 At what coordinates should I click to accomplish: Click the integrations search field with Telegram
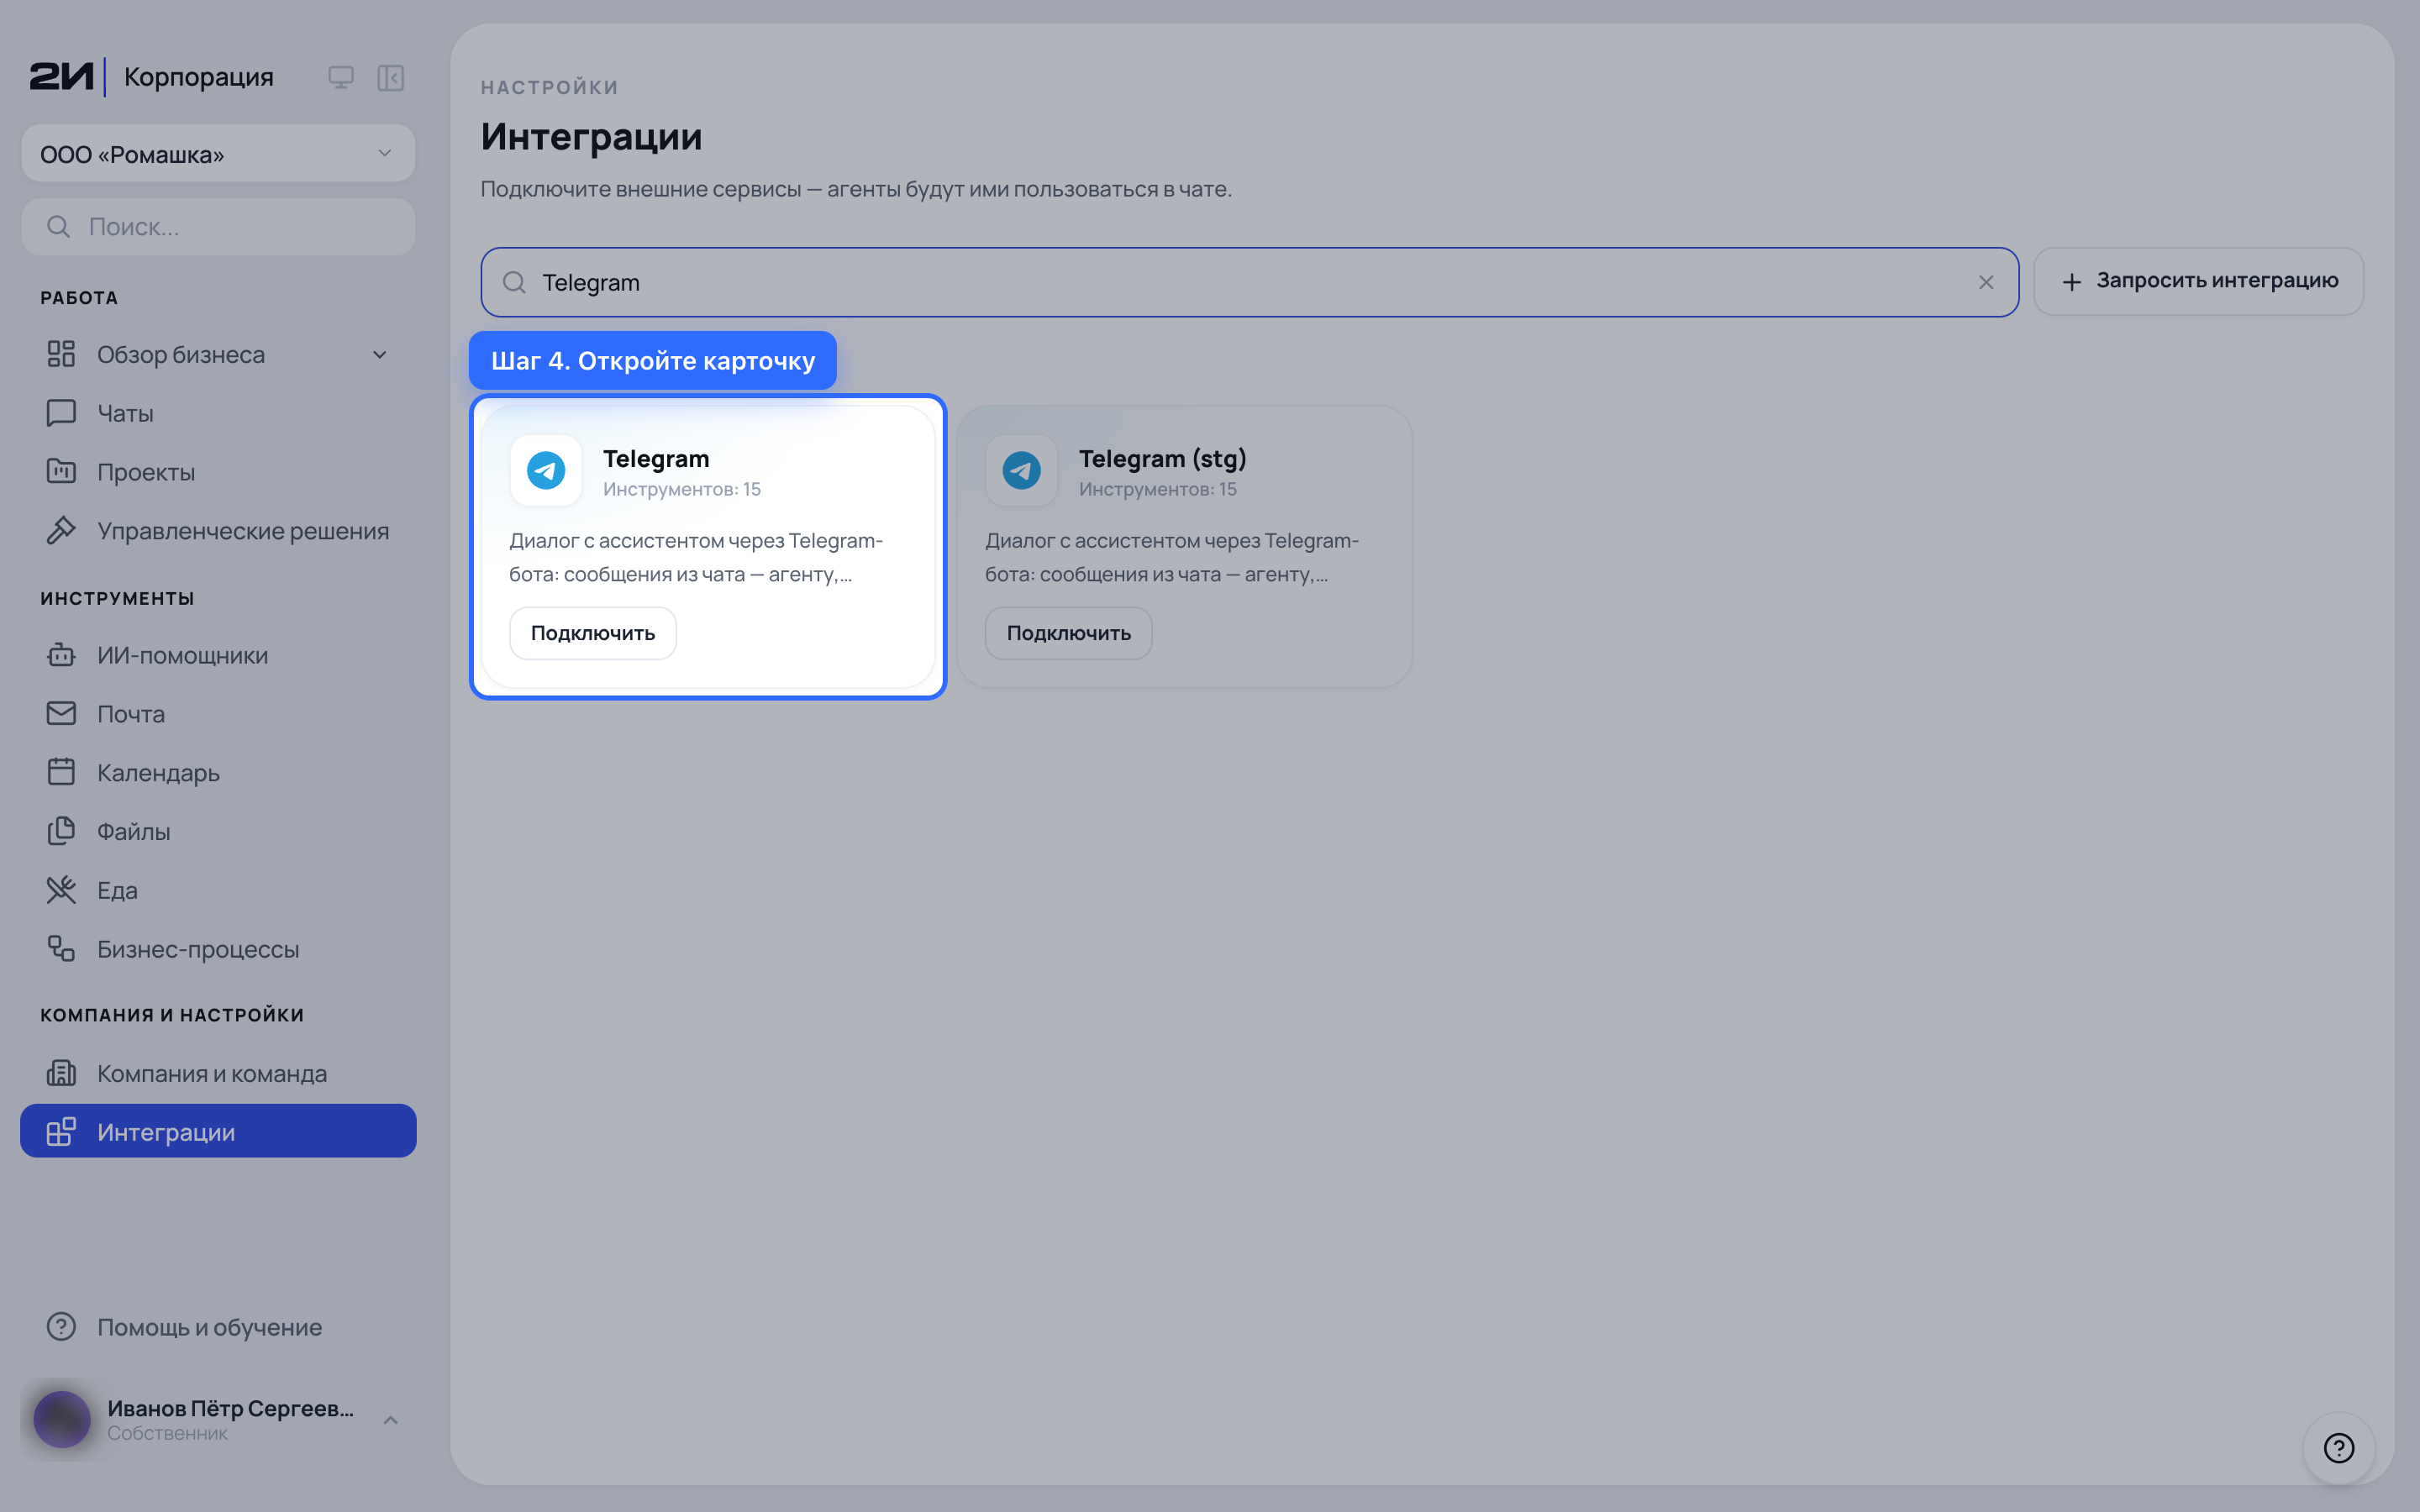(1249, 282)
